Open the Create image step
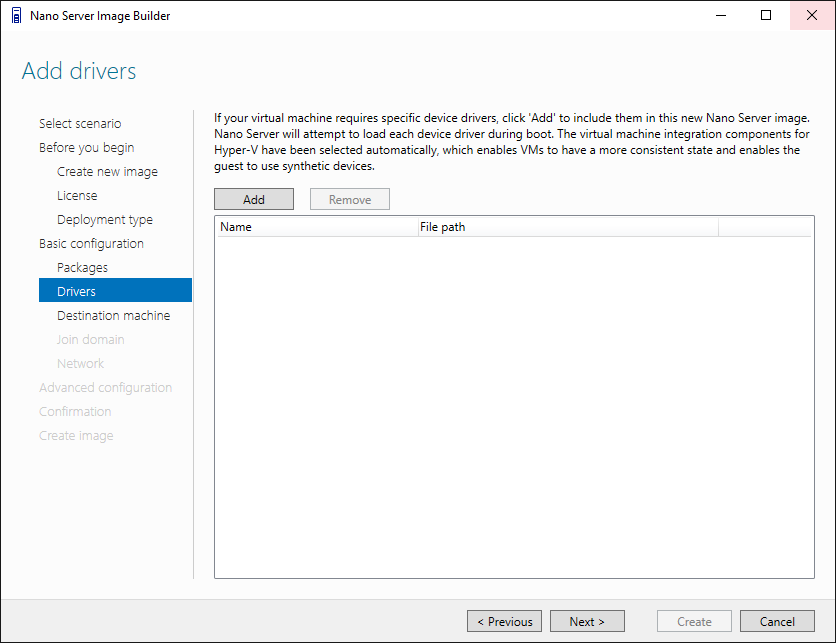Viewport: 836px width, 643px height. [x=76, y=436]
